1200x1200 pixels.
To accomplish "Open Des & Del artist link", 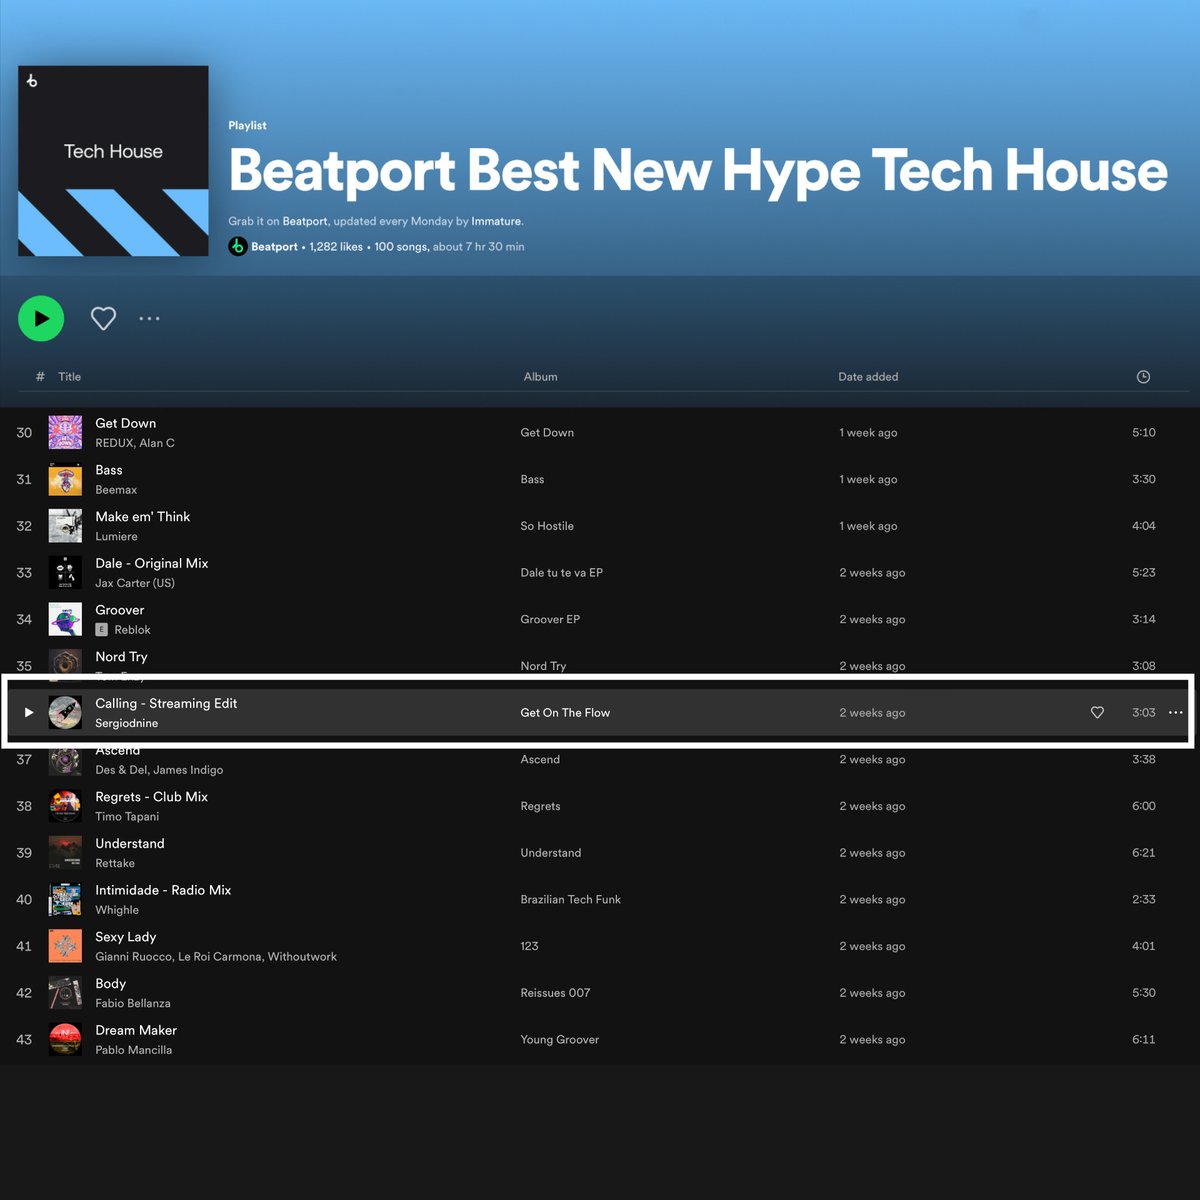I will click(120, 770).
